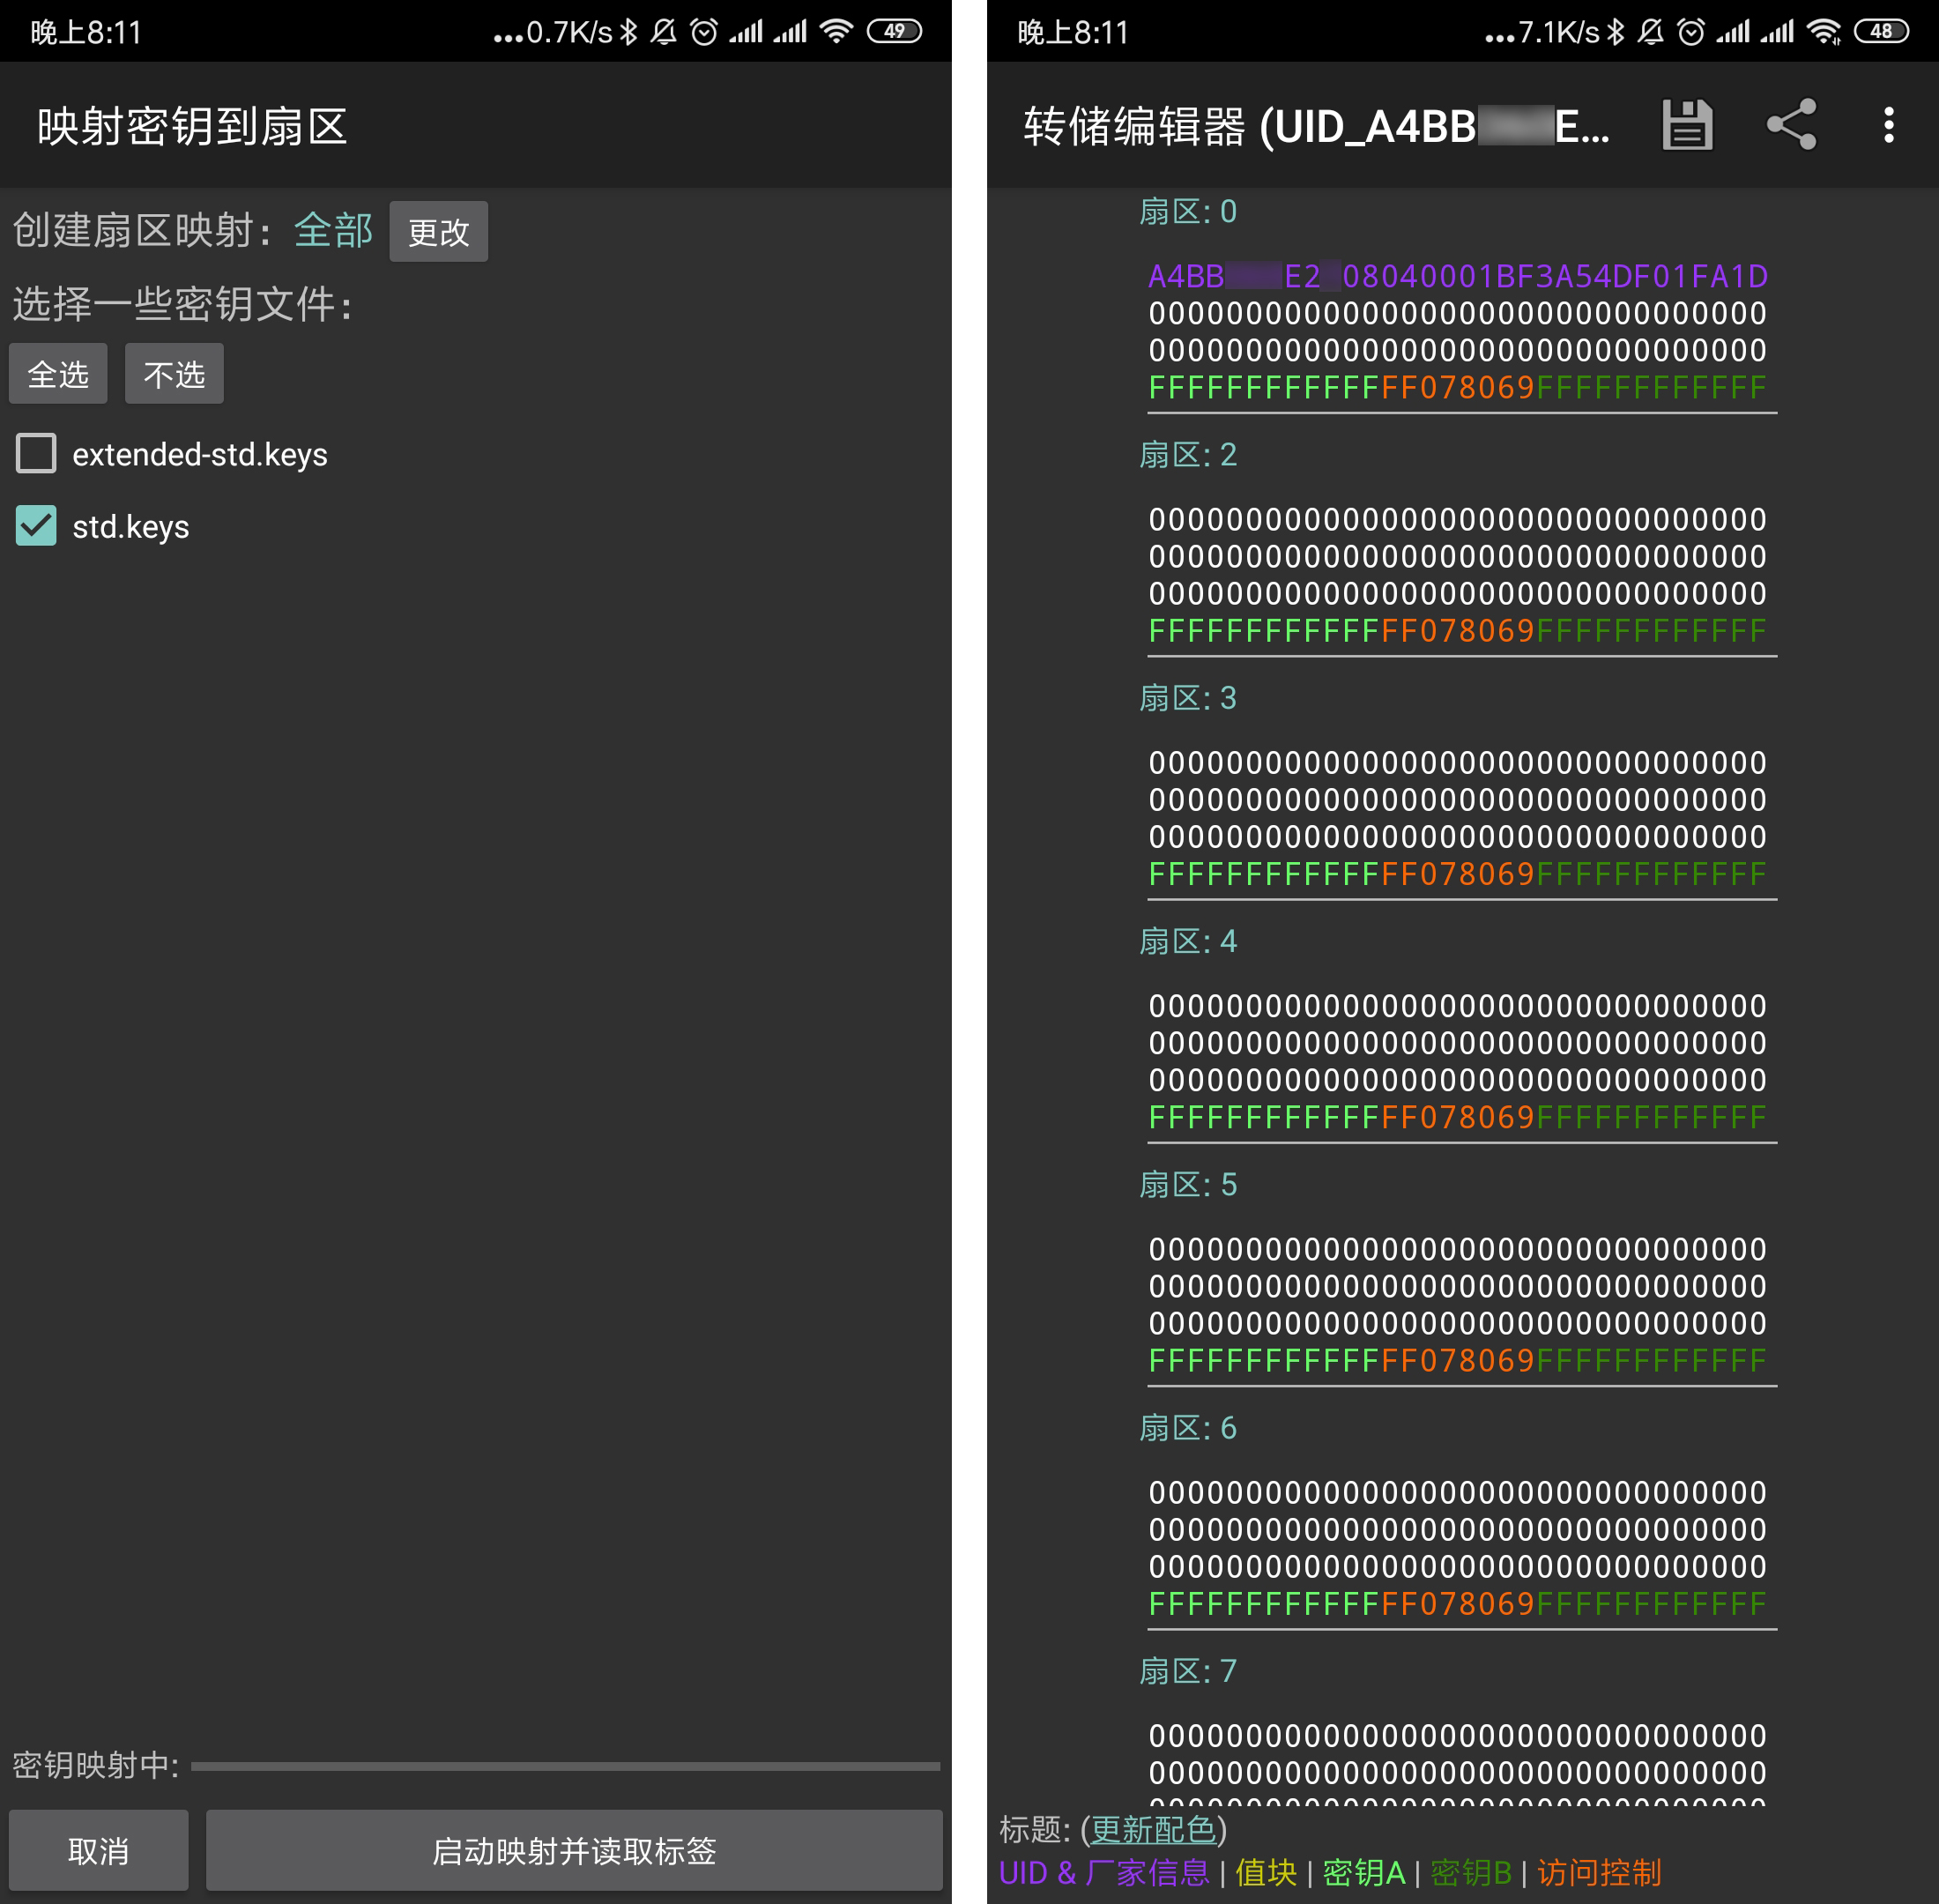Image resolution: width=1939 pixels, height=1904 pixels.
Task: Tap sector 4 key and access-bits line
Action: point(1457,1117)
